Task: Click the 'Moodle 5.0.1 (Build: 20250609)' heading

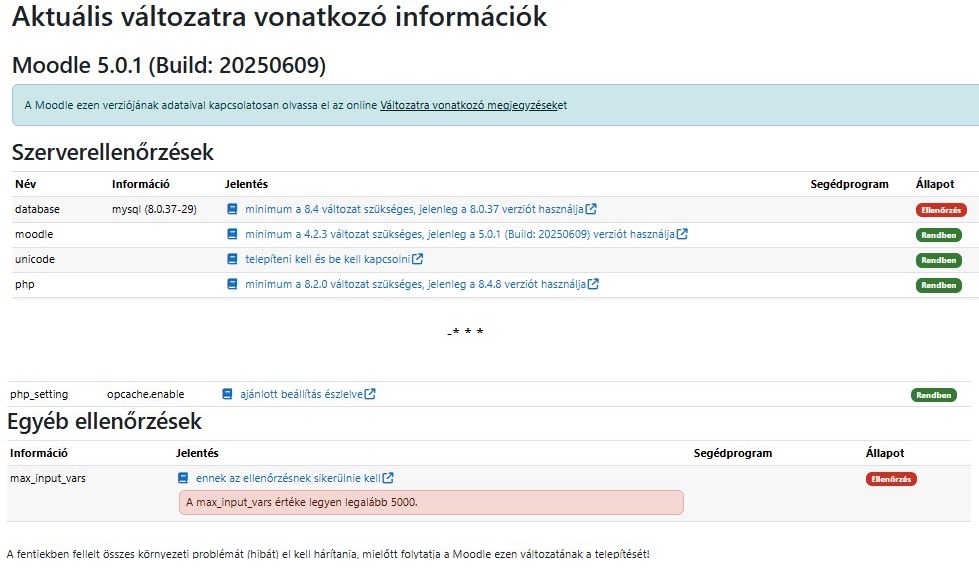Action: pyautogui.click(x=169, y=65)
